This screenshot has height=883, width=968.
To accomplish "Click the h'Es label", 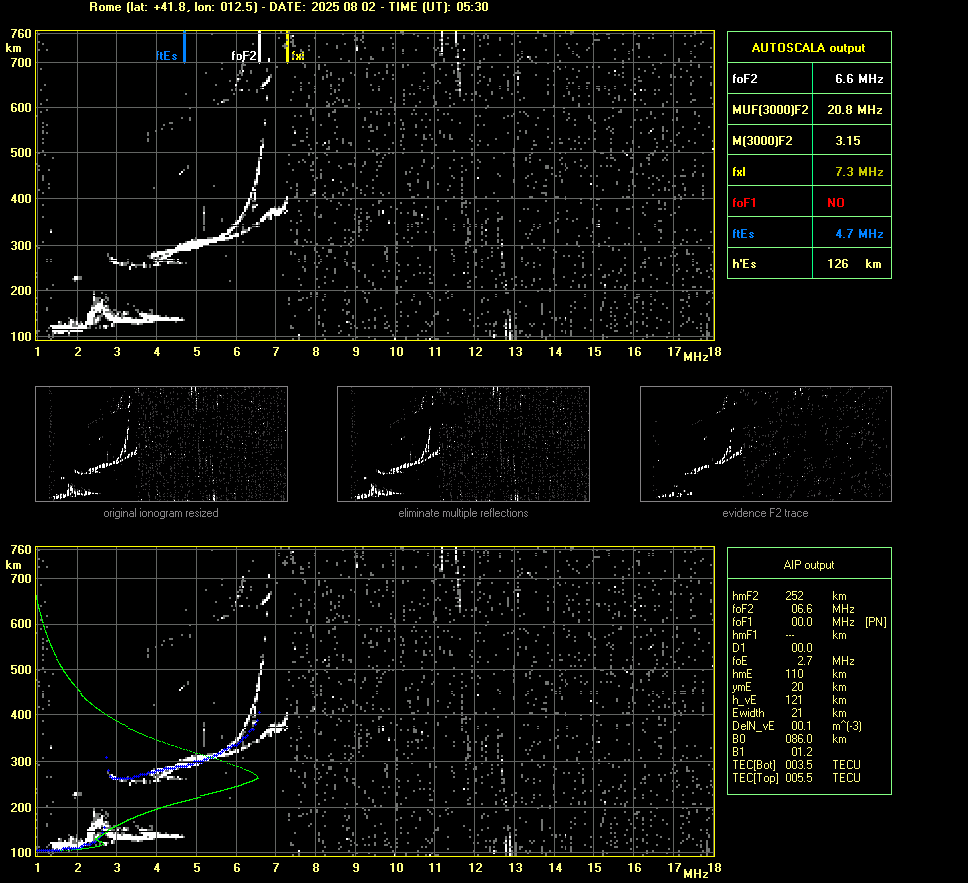I will click(x=744, y=264).
